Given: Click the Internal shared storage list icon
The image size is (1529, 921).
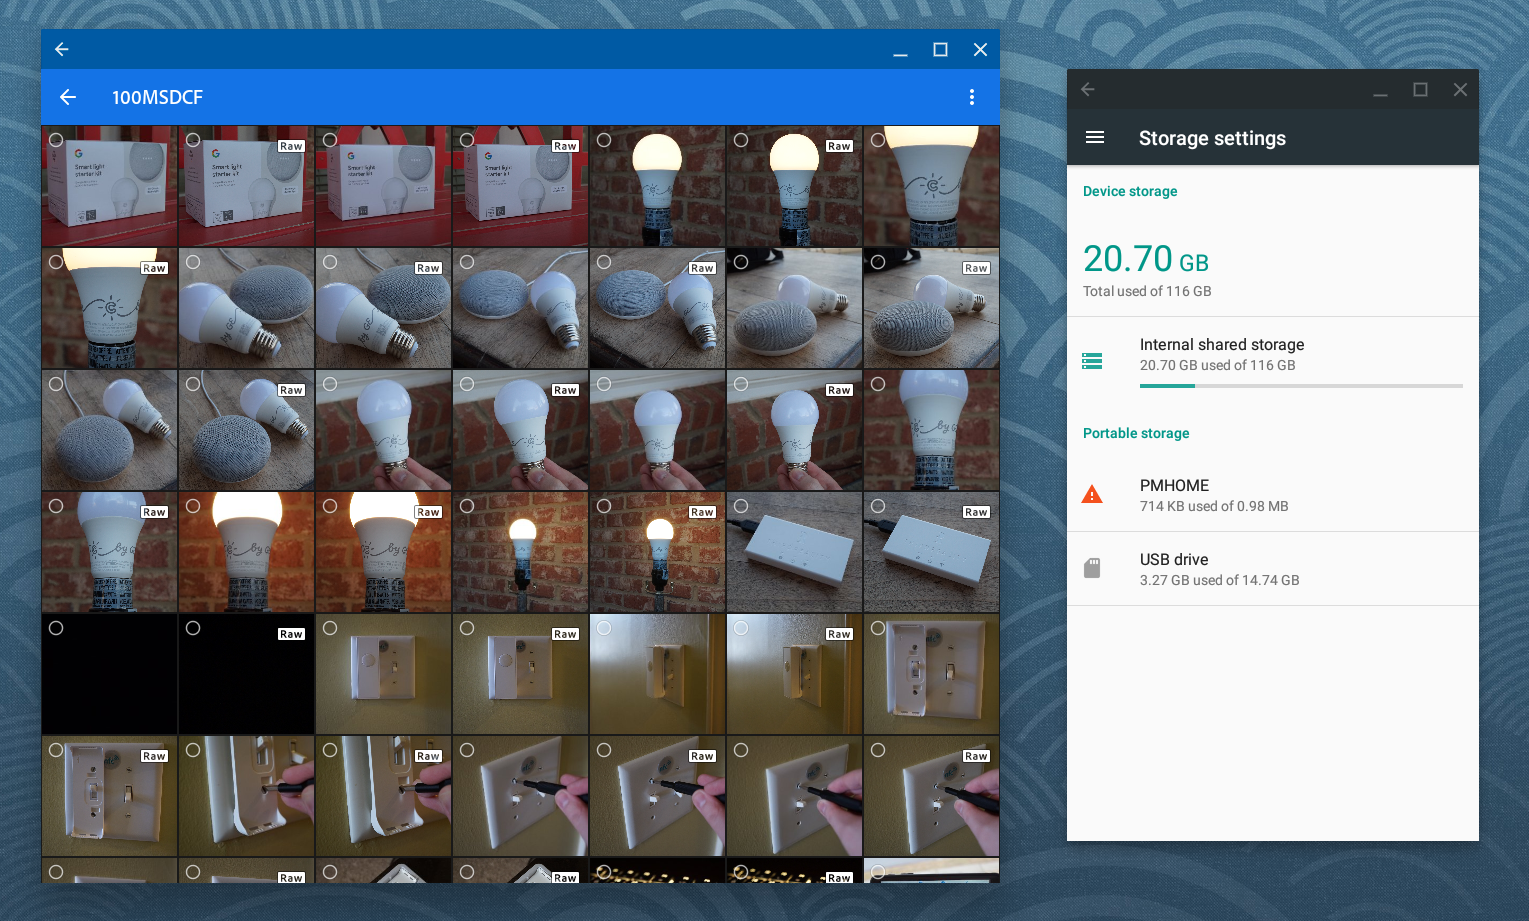Looking at the screenshot, I should 1091,360.
